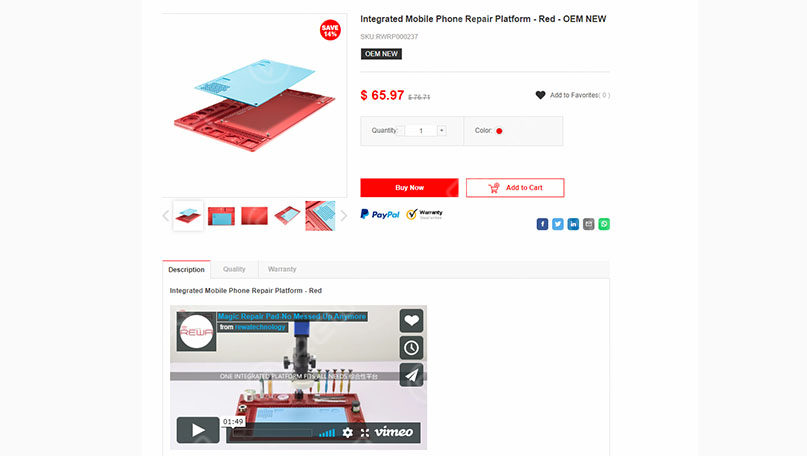Show next product thumbnails arrow
This screenshot has height=456, width=807.
click(x=344, y=216)
